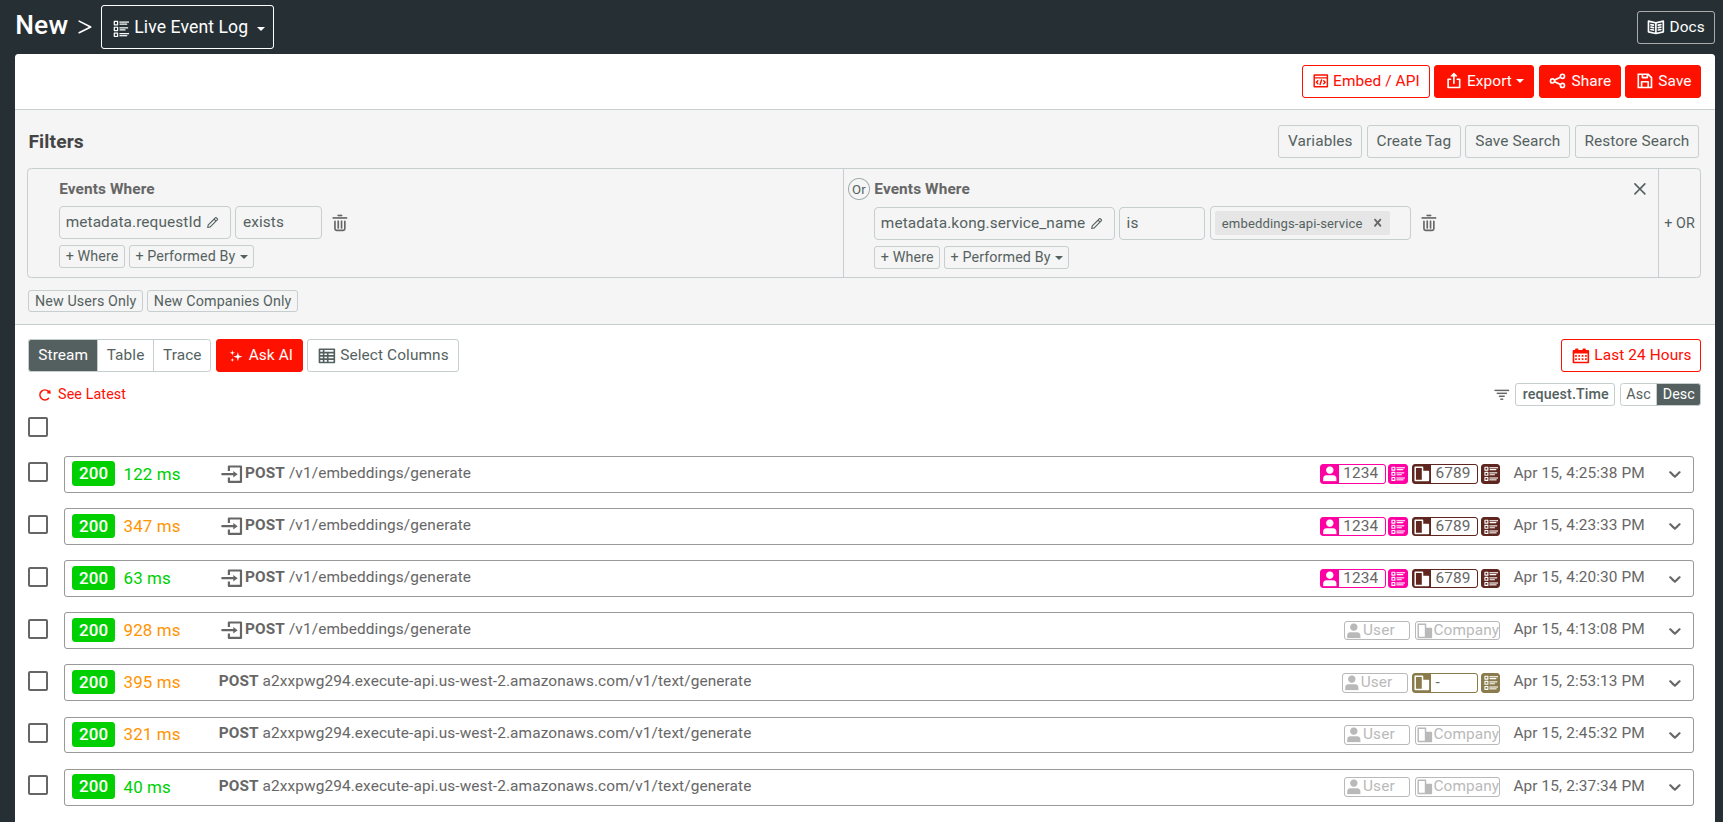The width and height of the screenshot is (1723, 822).
Task: Edit the metadata.kong.service_name field pencil icon
Action: pos(1097,224)
